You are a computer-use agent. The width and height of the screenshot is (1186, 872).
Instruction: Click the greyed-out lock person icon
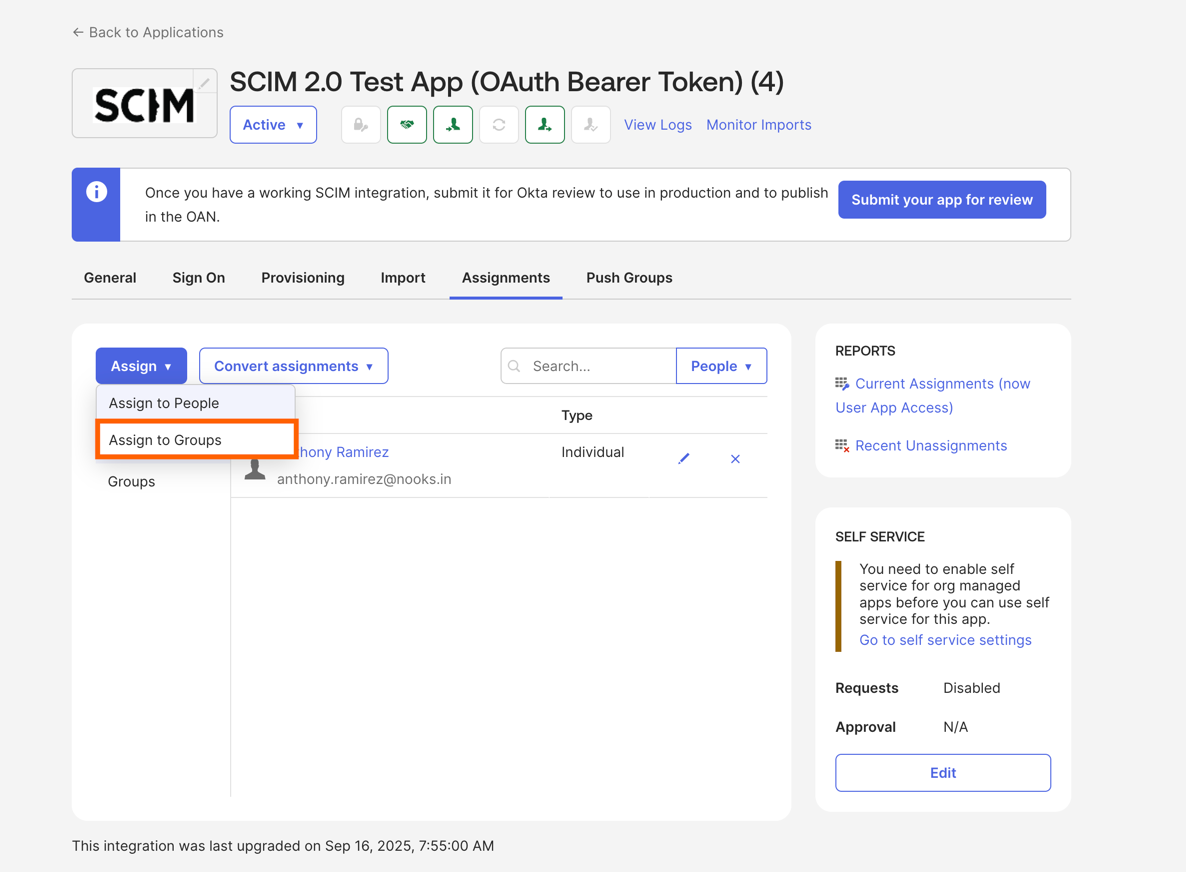(x=361, y=125)
